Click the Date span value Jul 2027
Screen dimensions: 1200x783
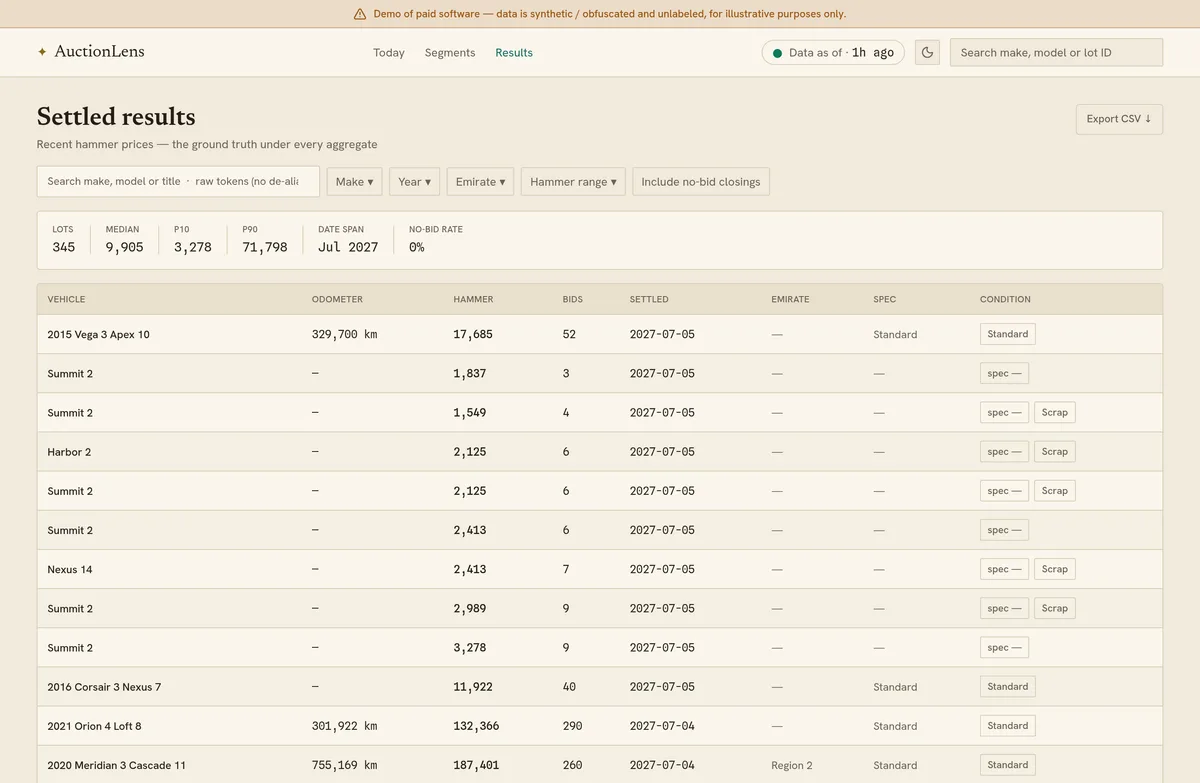(x=348, y=247)
